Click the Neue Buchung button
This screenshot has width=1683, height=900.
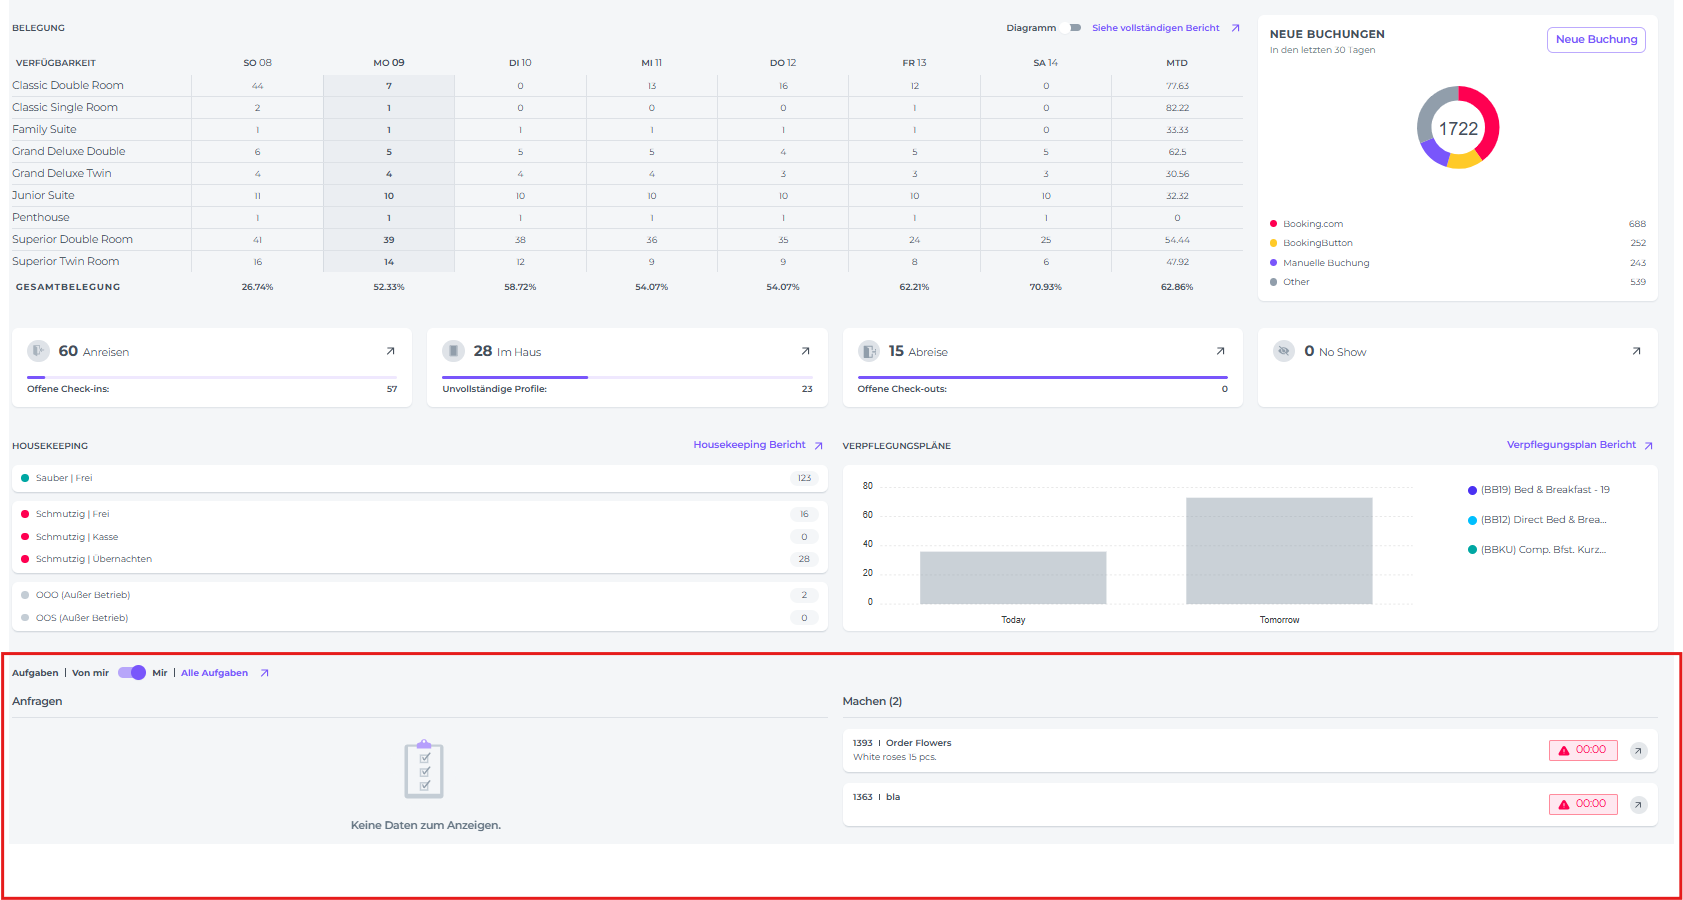point(1596,40)
